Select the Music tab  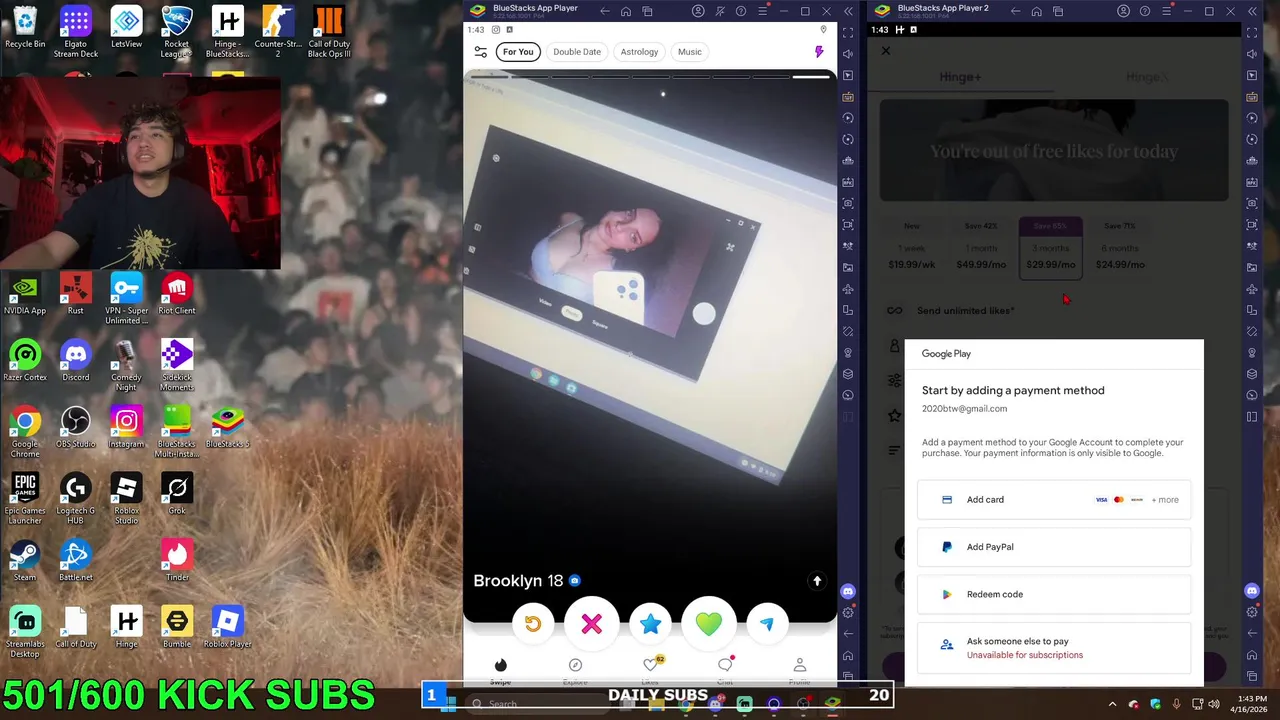[x=690, y=52]
